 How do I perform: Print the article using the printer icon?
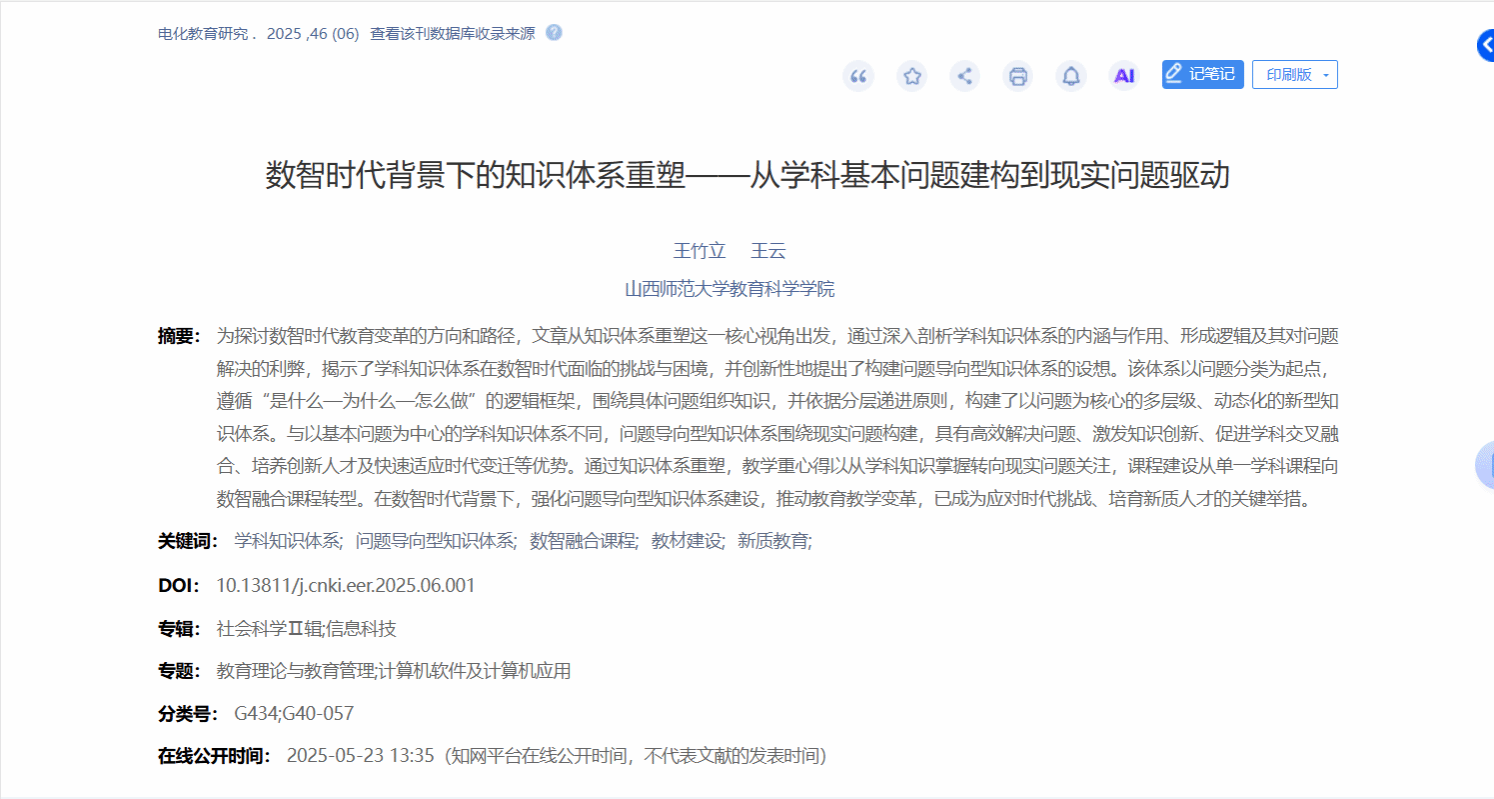coord(1018,76)
